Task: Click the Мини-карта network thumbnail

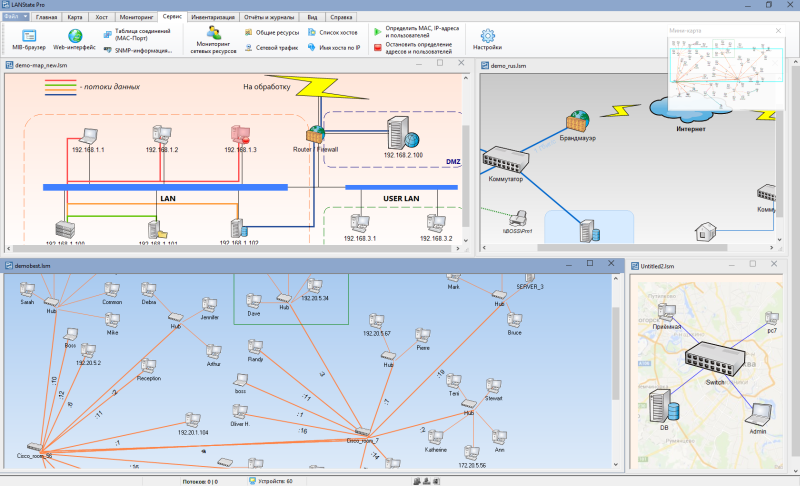Action: [x=726, y=72]
